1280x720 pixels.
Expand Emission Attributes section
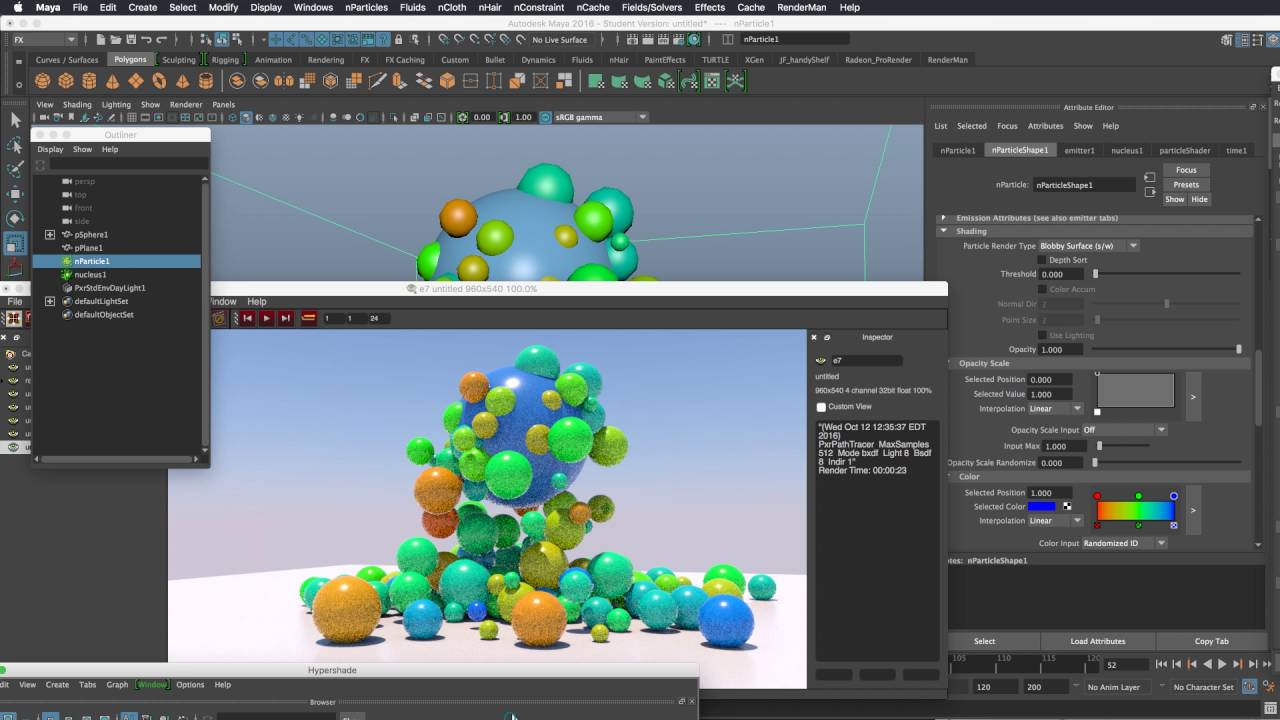click(x=943, y=218)
